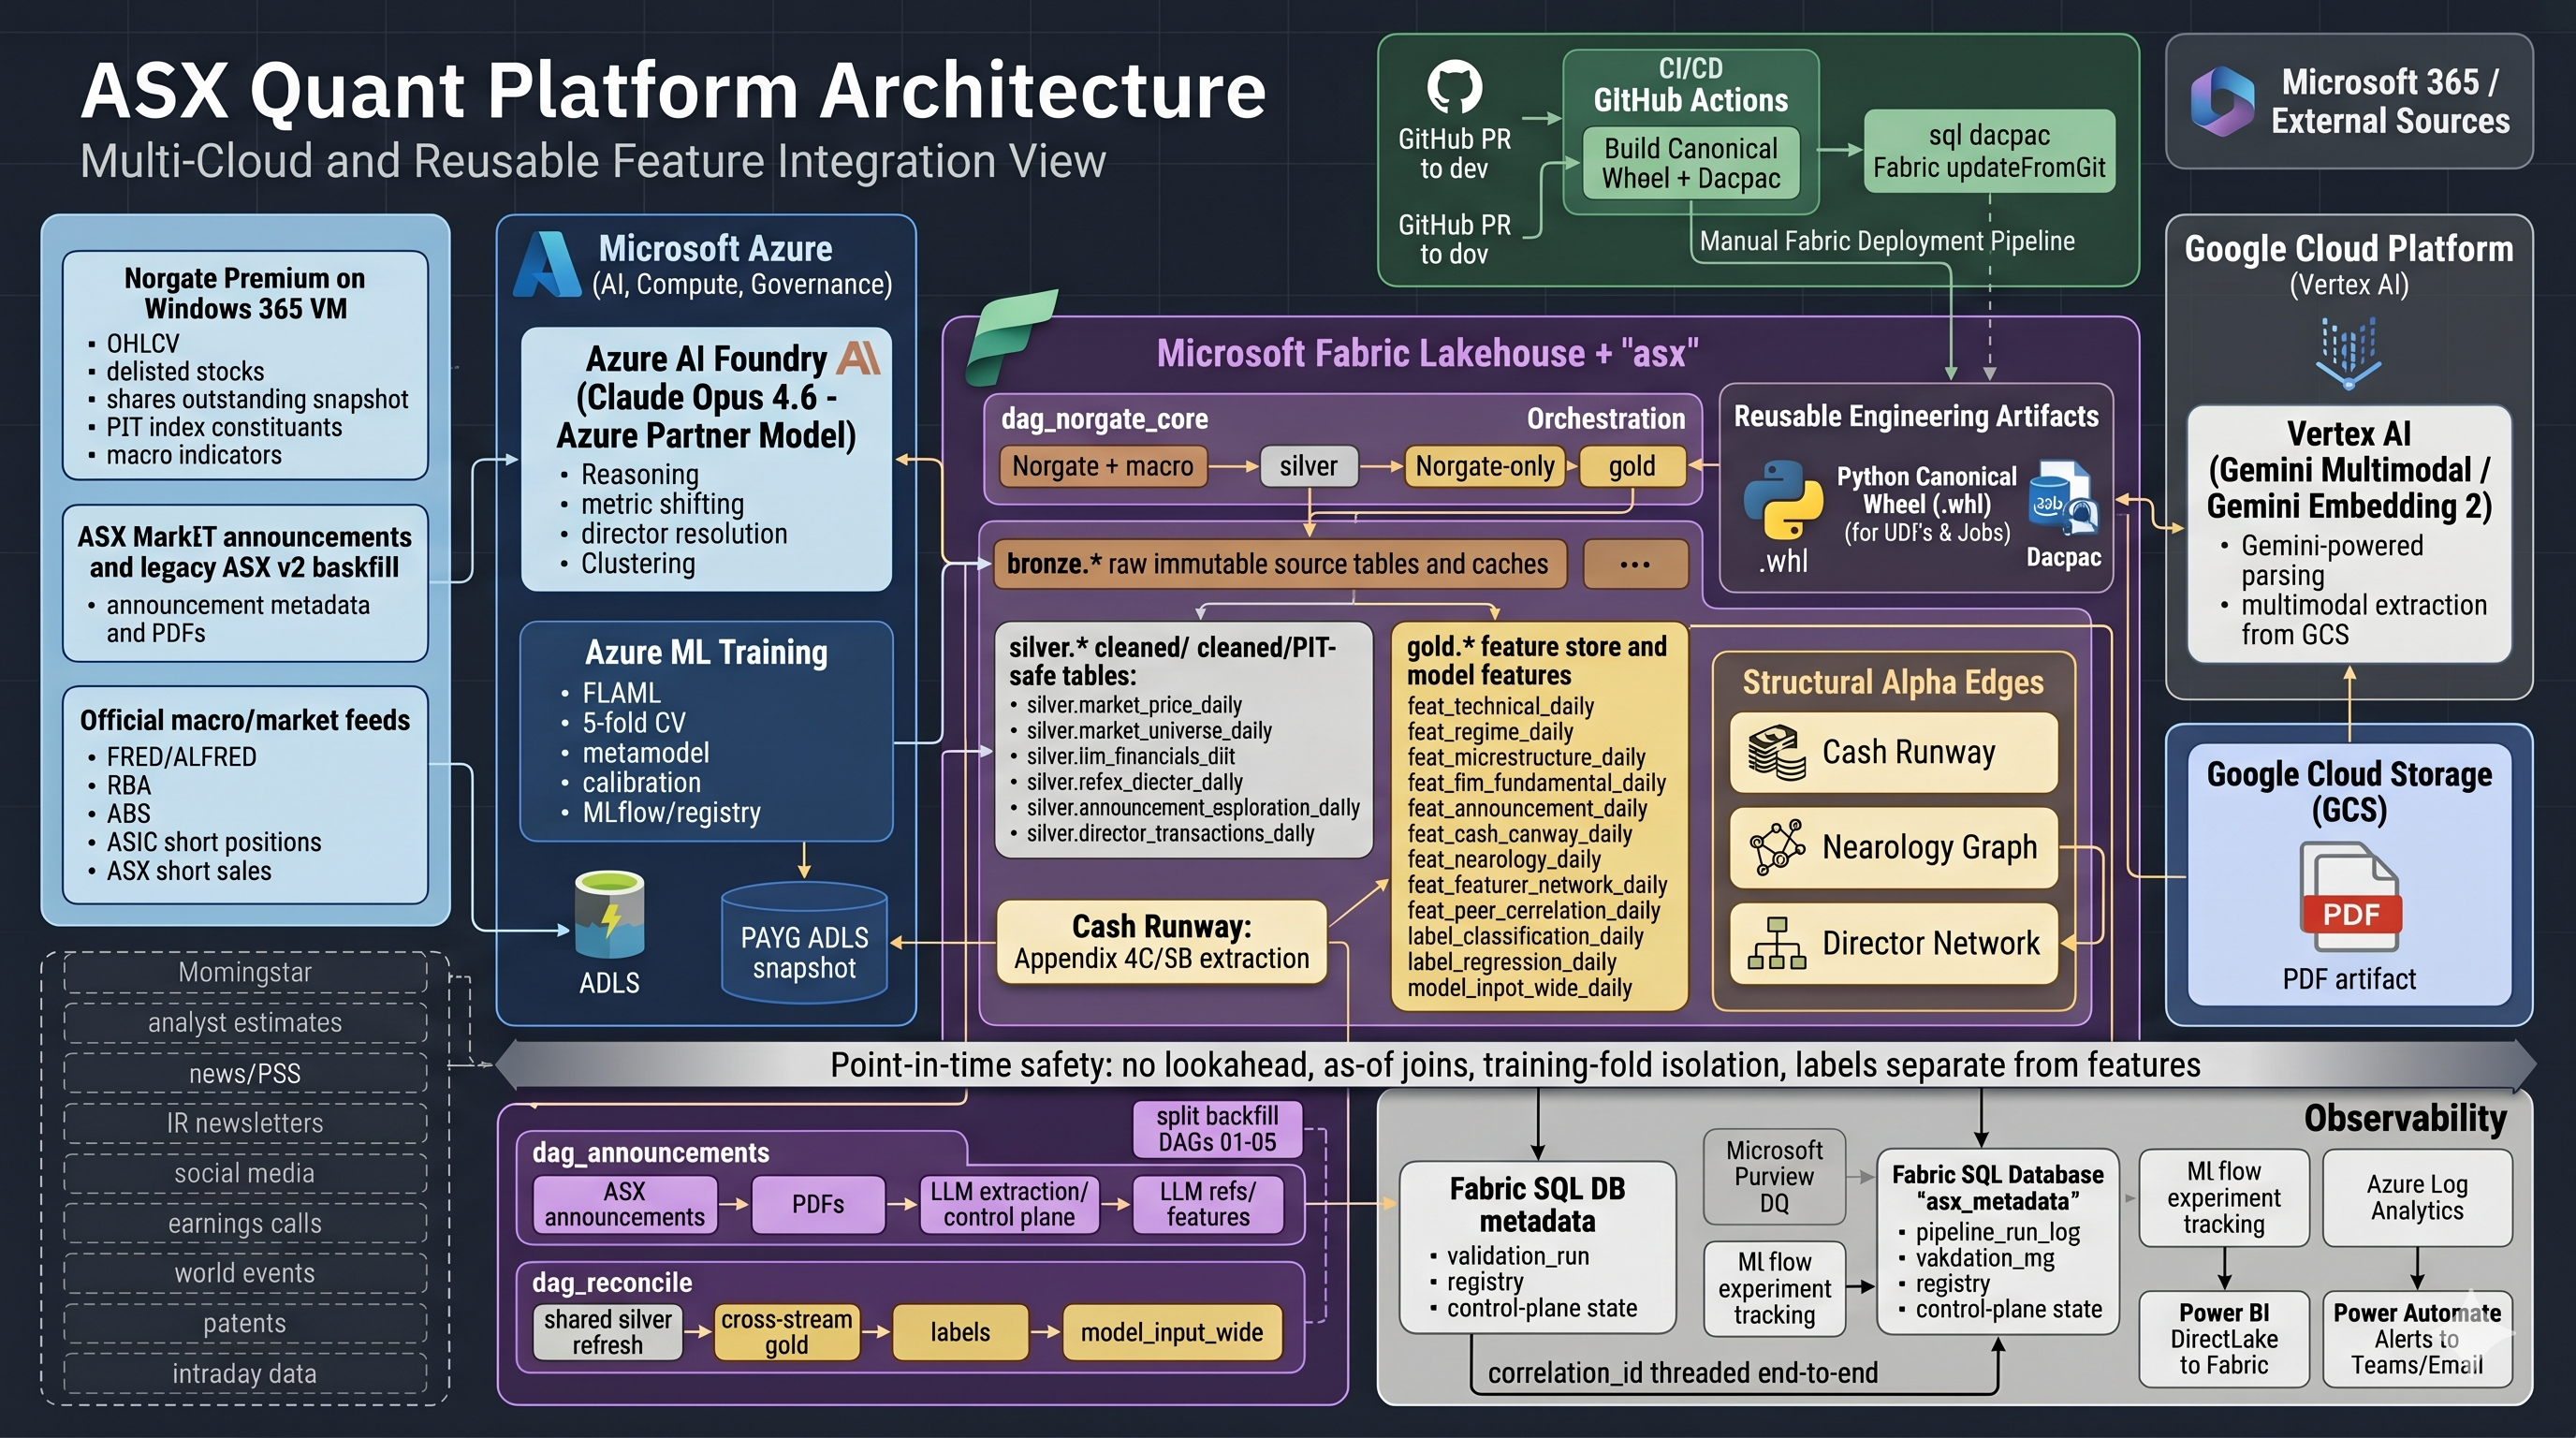Image resolution: width=2576 pixels, height=1438 pixels.
Task: Click the Cash Runway money stack icon
Action: point(1776,752)
